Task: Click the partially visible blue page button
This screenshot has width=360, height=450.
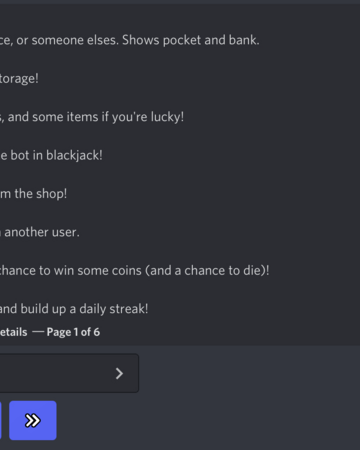Action: (x=1, y=420)
